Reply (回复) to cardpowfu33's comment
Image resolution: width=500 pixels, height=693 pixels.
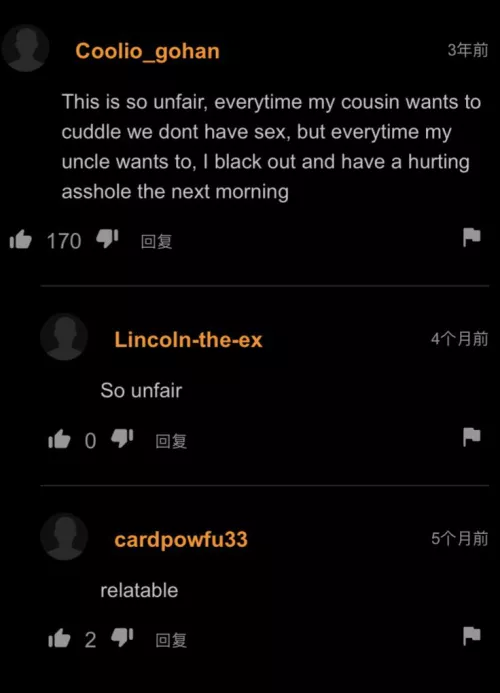[171, 640]
